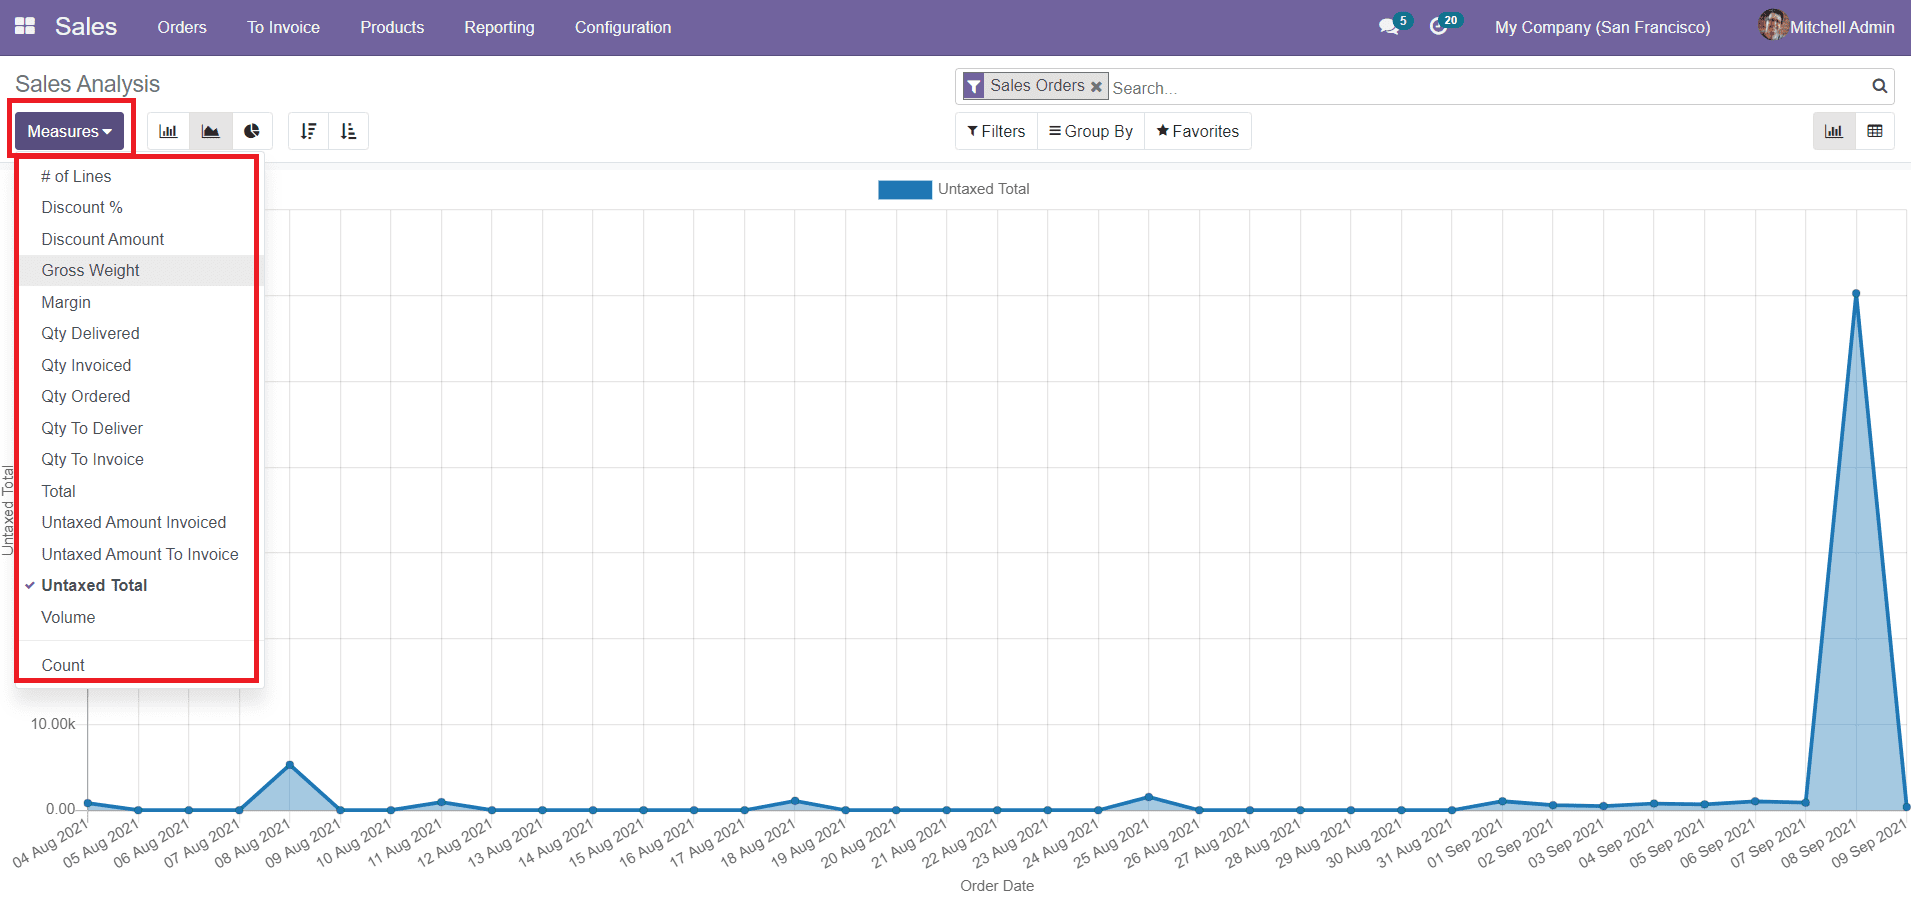The height and width of the screenshot is (897, 1911).
Task: Click the search magnifier icon
Action: (1879, 86)
